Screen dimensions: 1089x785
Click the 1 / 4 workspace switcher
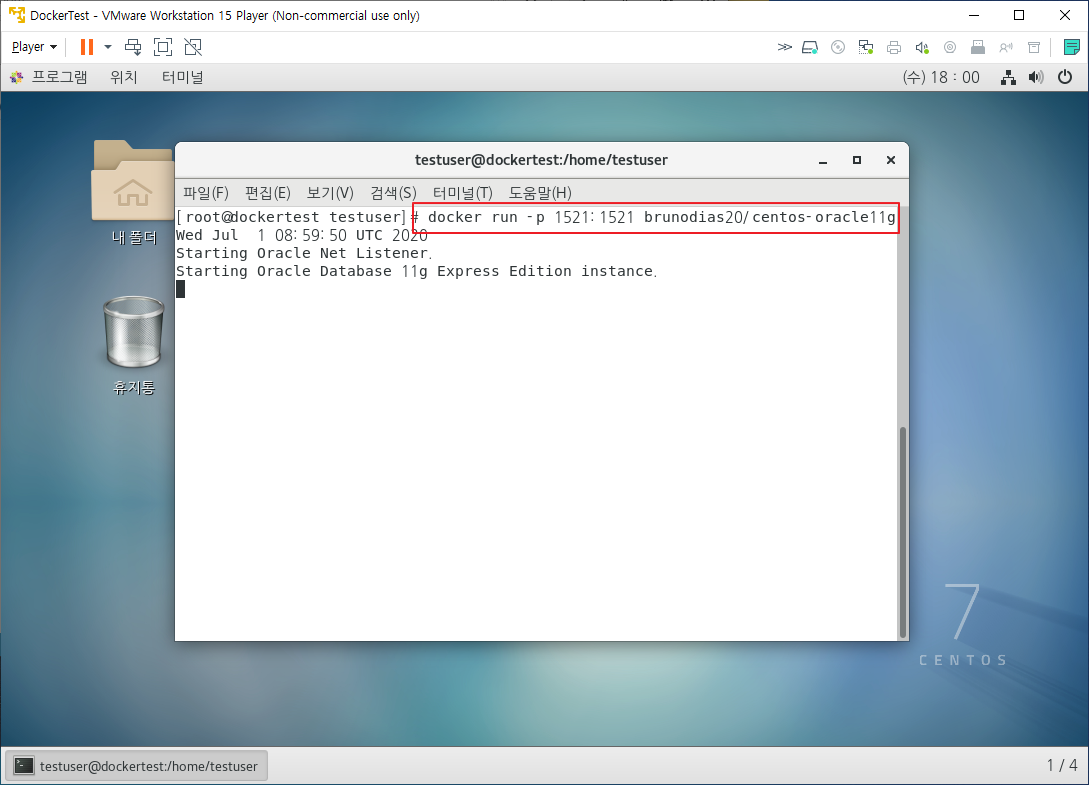coord(1062,766)
